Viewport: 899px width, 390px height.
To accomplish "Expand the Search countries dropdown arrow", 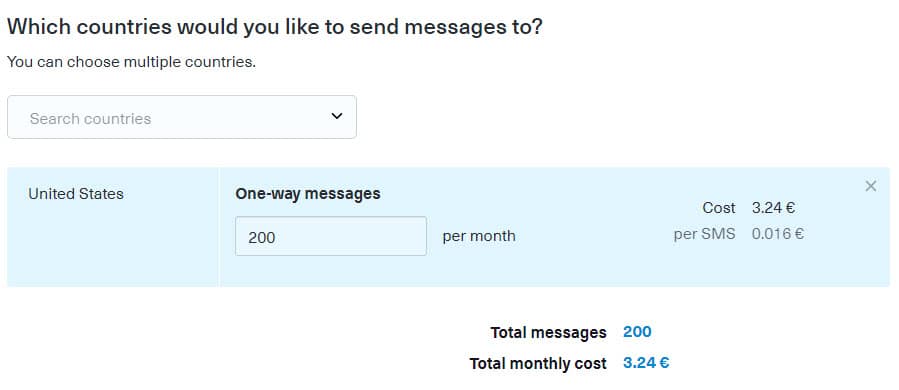I will coord(337,116).
